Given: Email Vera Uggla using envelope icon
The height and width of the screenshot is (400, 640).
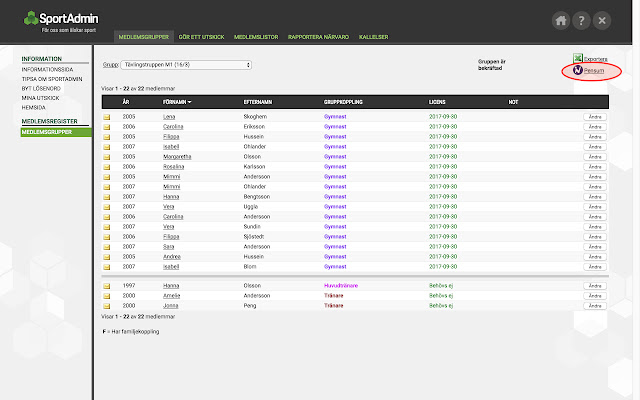Looking at the screenshot, I should pos(107,207).
